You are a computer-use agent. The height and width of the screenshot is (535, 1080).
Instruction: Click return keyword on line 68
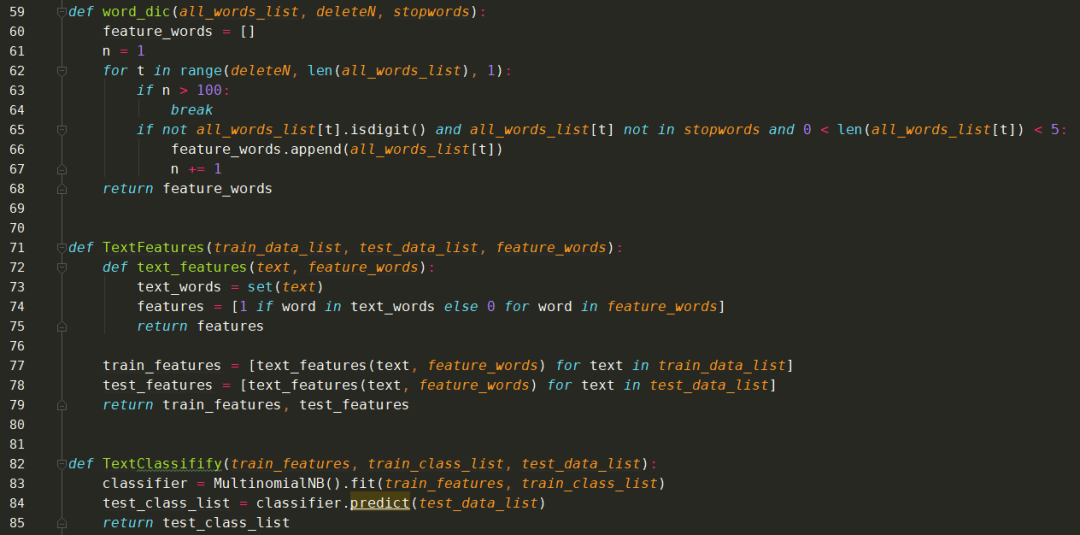(127, 189)
